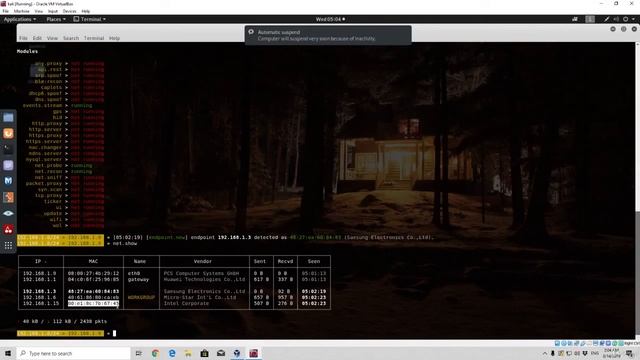Open Mail app from Windows taskbar
This screenshot has height=360, width=640.
pyautogui.click(x=221, y=353)
